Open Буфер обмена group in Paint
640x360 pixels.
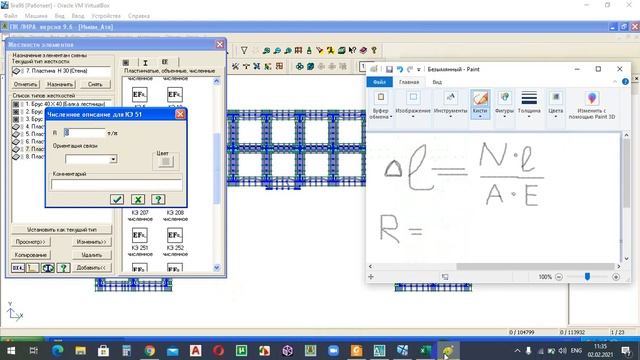coord(380,105)
